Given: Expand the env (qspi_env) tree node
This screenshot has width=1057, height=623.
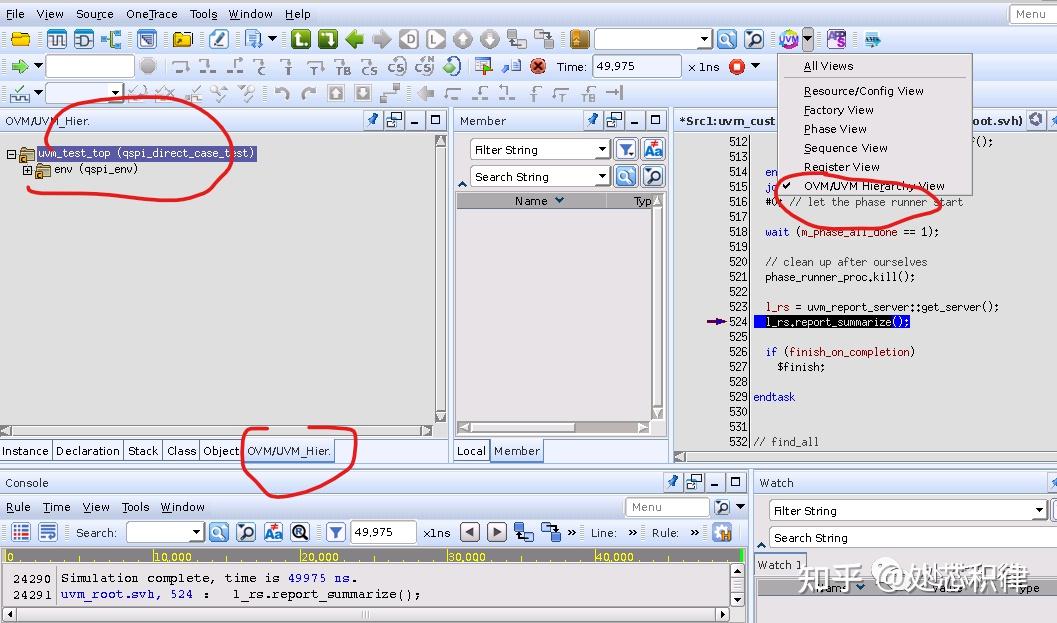Looking at the screenshot, I should [28, 170].
